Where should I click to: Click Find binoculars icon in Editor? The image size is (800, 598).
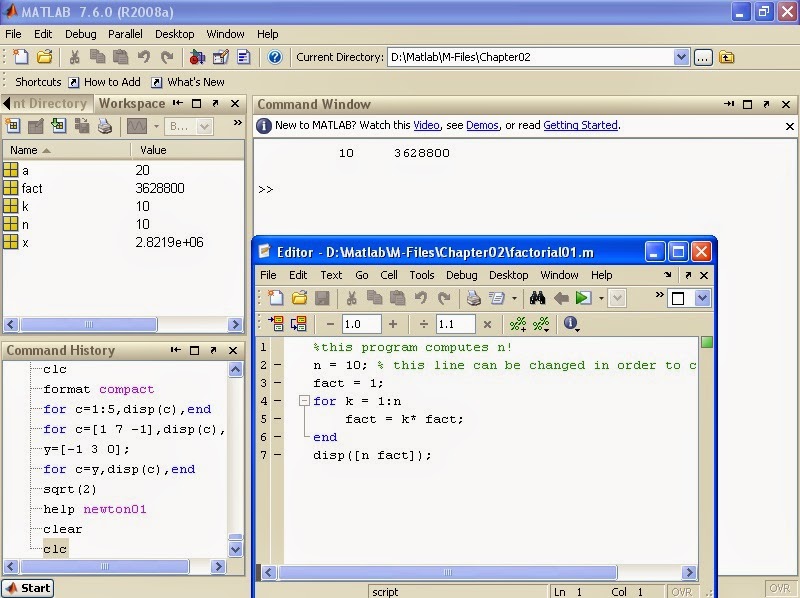coord(537,298)
